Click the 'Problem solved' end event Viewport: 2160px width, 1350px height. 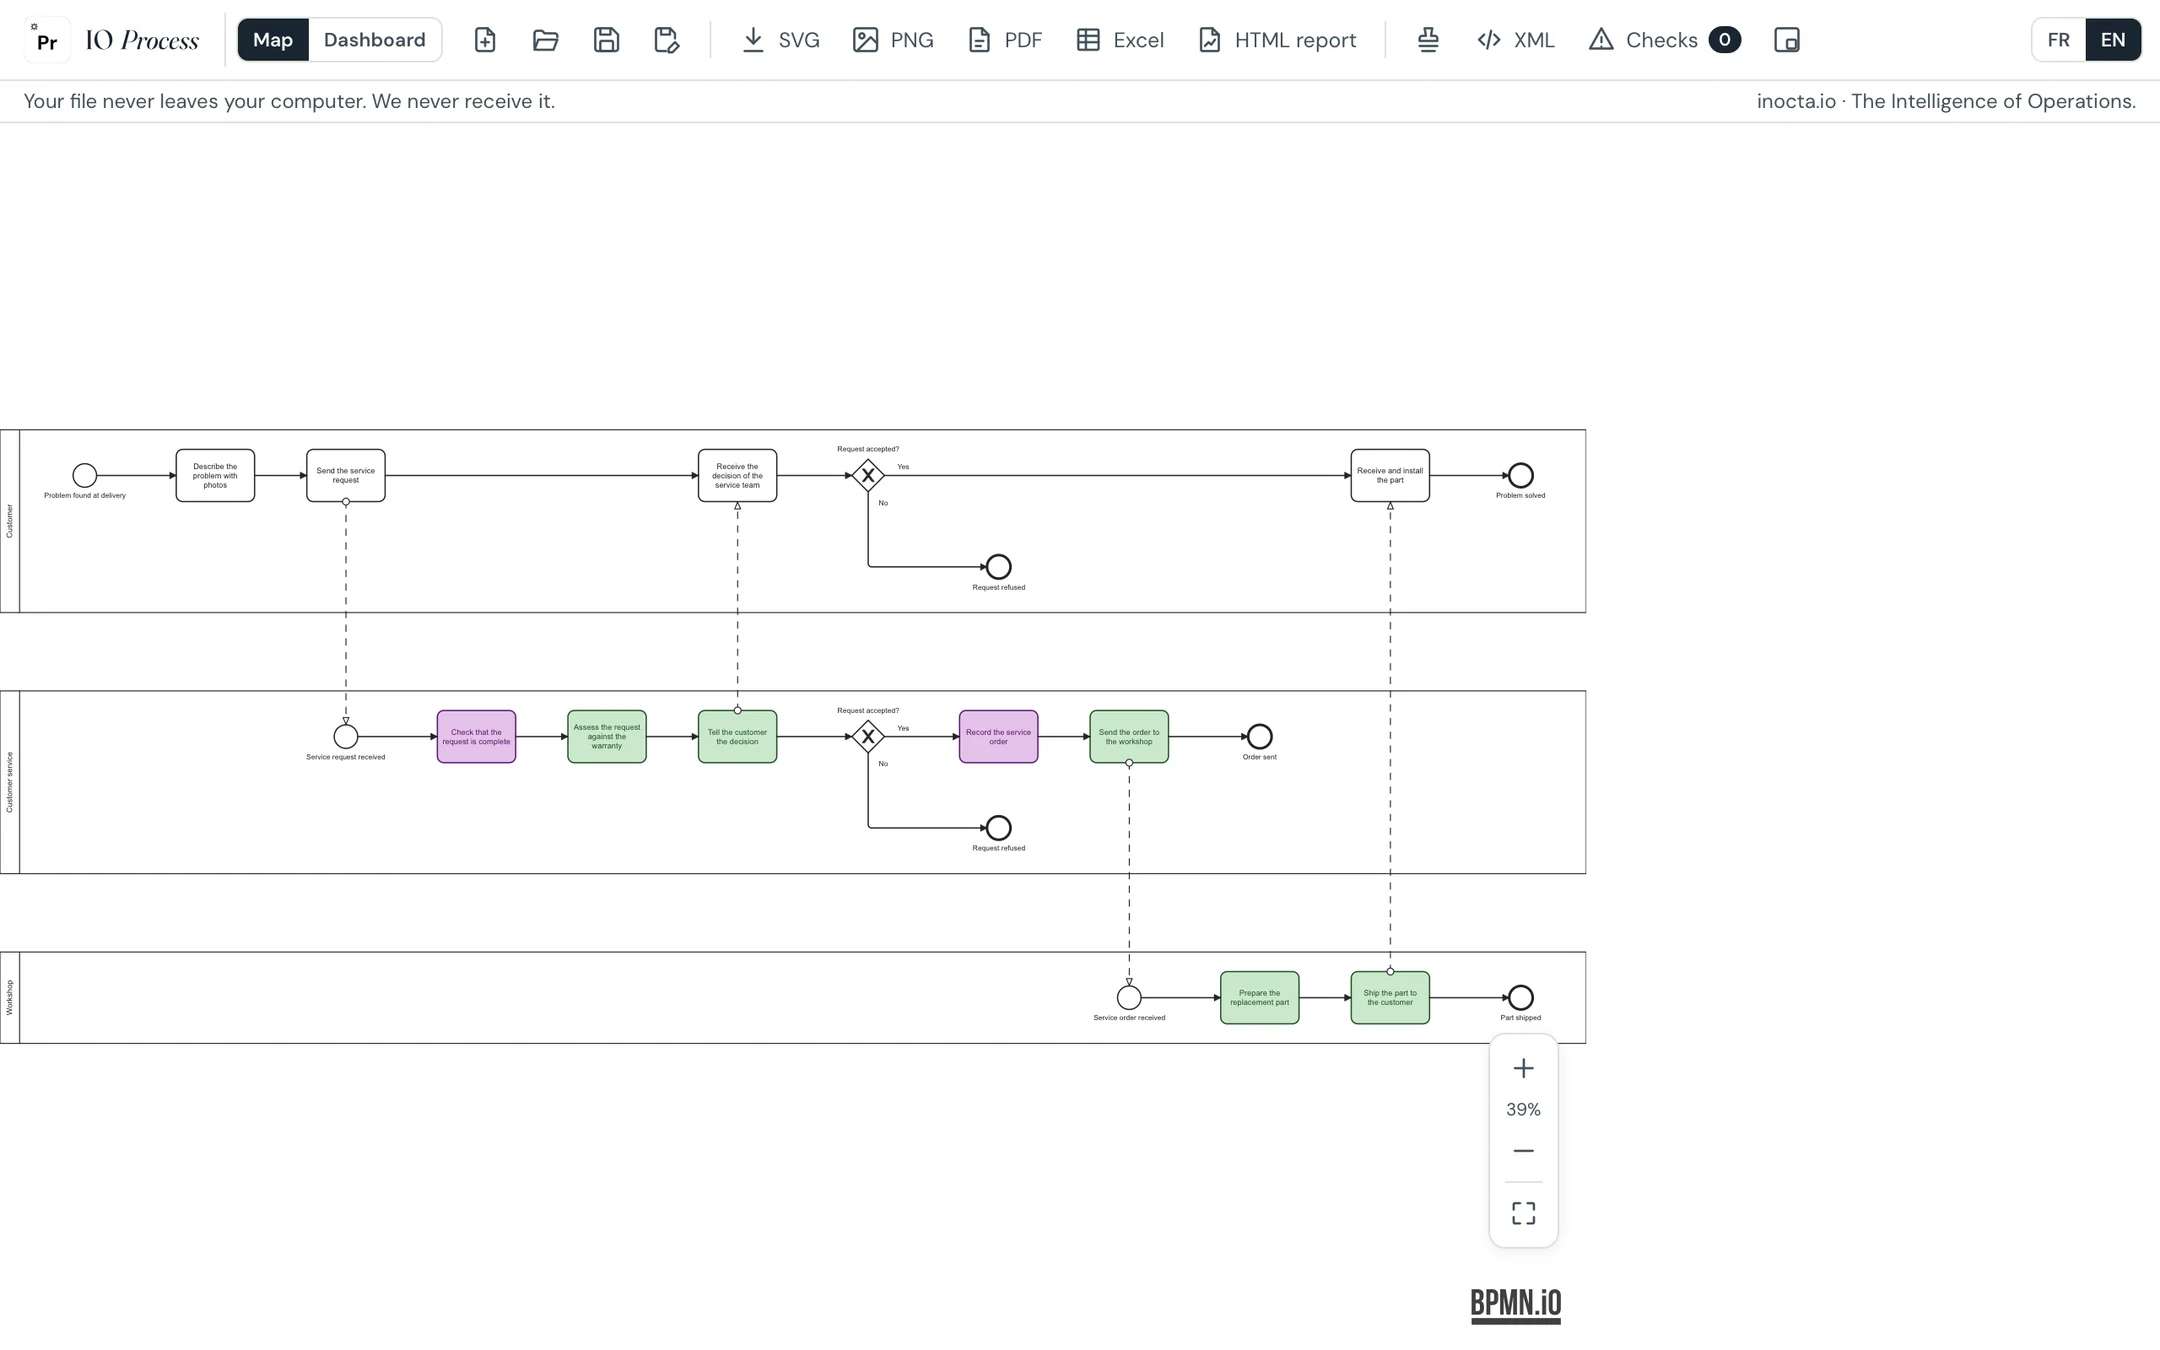(x=1521, y=476)
